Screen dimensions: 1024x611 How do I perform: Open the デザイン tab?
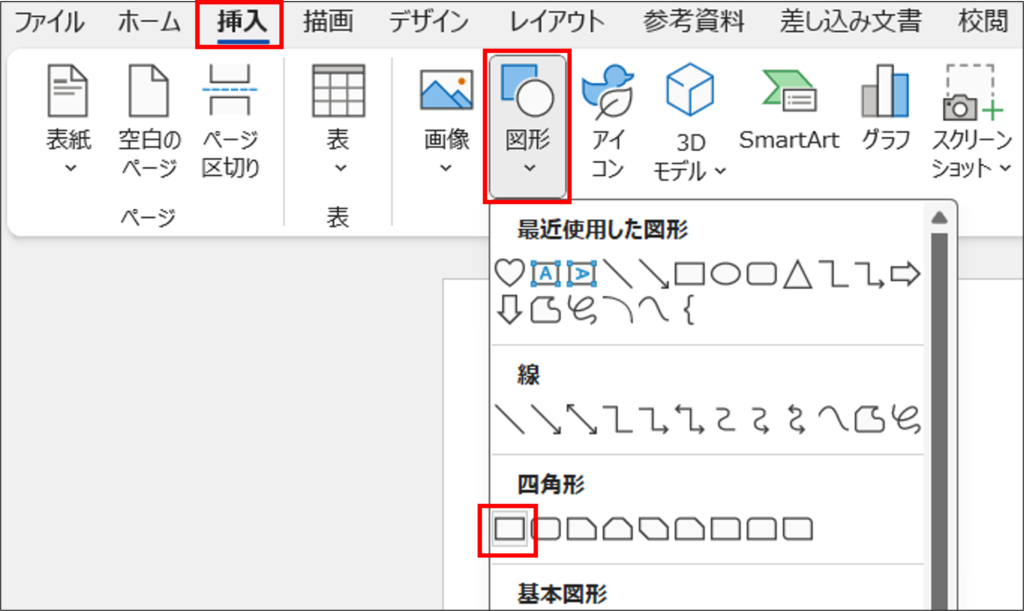428,22
